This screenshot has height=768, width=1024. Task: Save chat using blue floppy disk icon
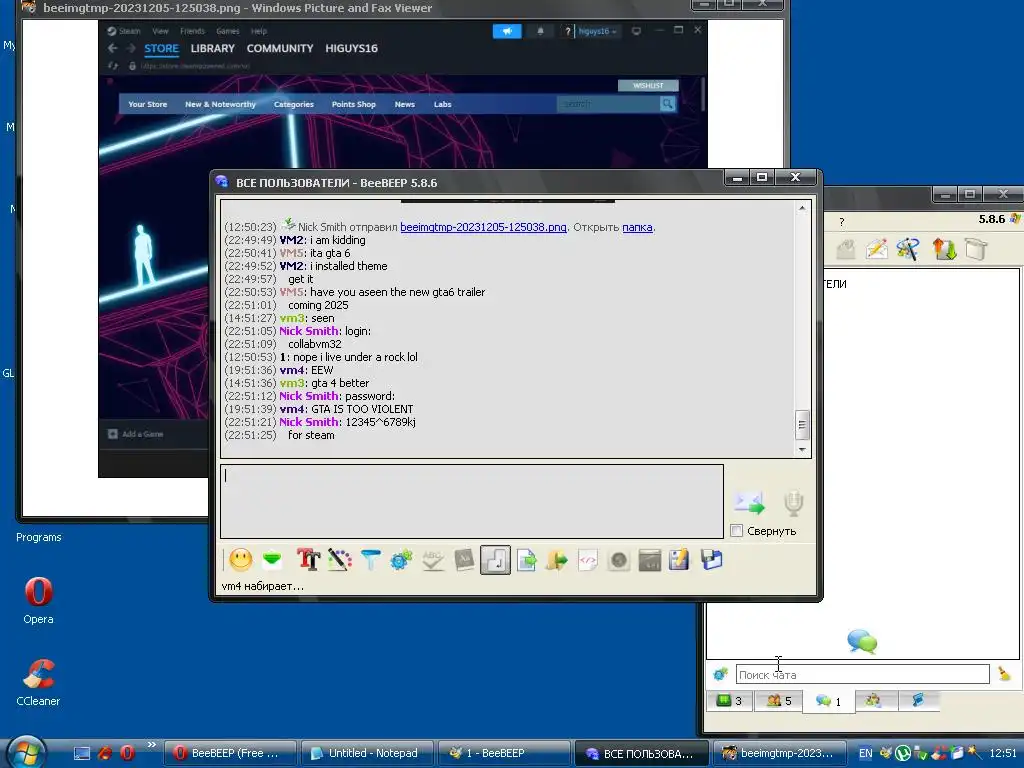tap(711, 560)
